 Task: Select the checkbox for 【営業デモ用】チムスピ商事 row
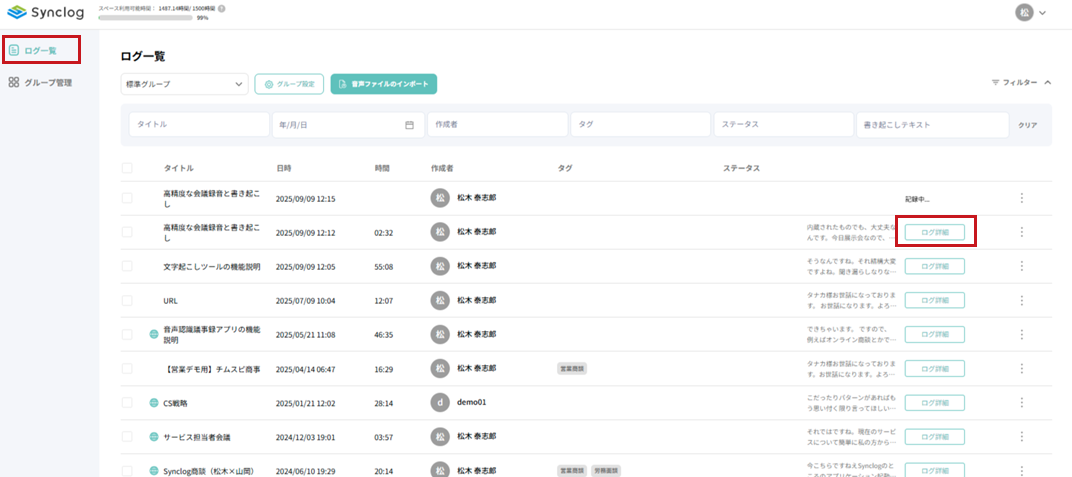coord(127,368)
